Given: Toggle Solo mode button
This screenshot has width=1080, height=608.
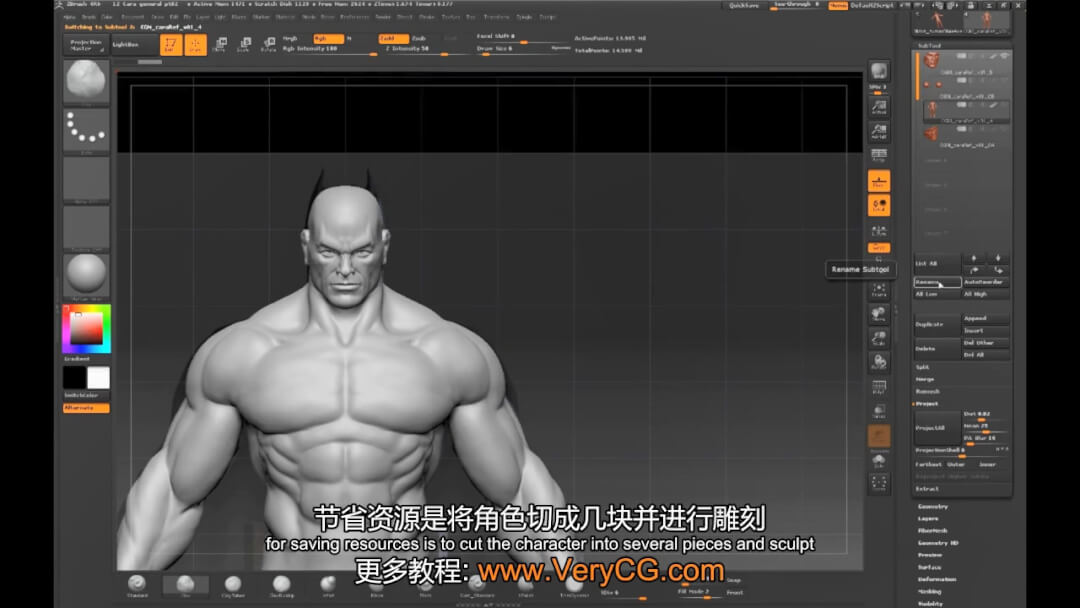Looking at the screenshot, I should (879, 459).
